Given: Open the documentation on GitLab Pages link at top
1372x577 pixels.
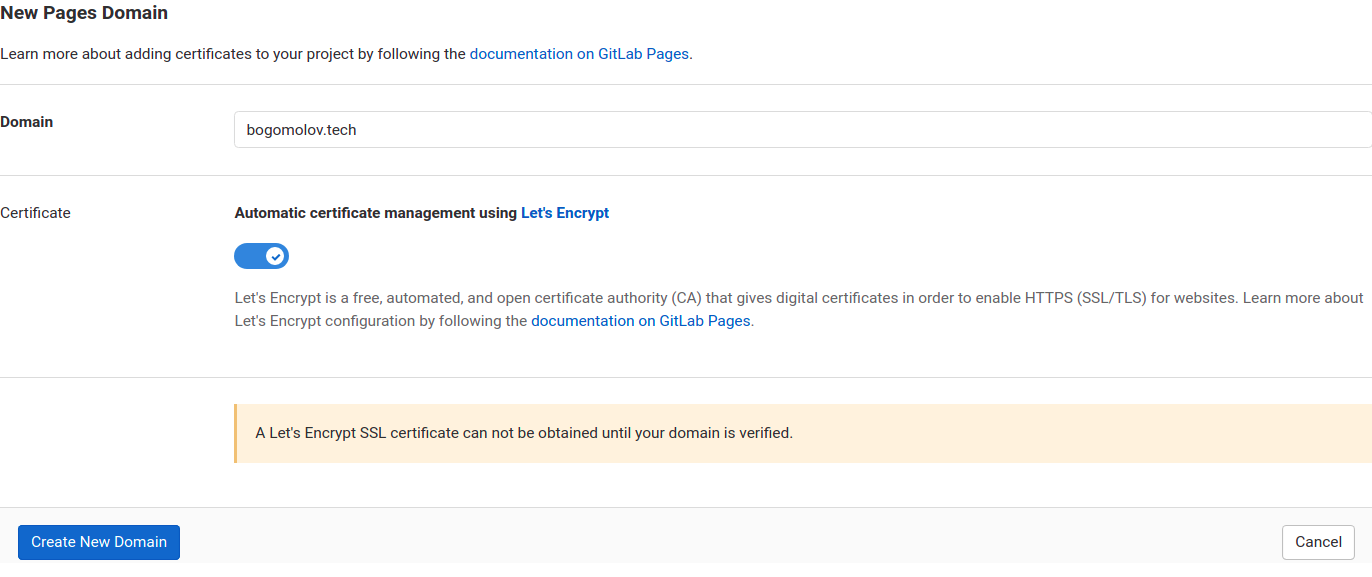Looking at the screenshot, I should click(579, 54).
